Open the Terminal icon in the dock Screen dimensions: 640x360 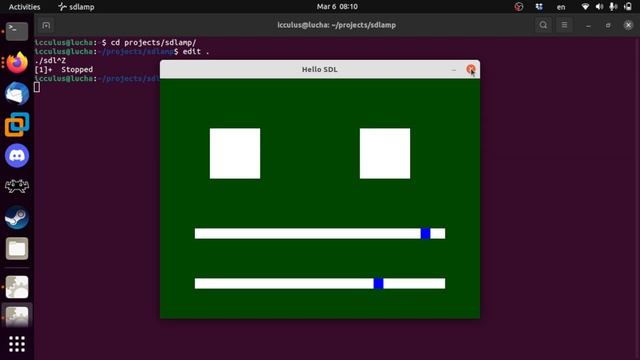pyautogui.click(x=17, y=31)
